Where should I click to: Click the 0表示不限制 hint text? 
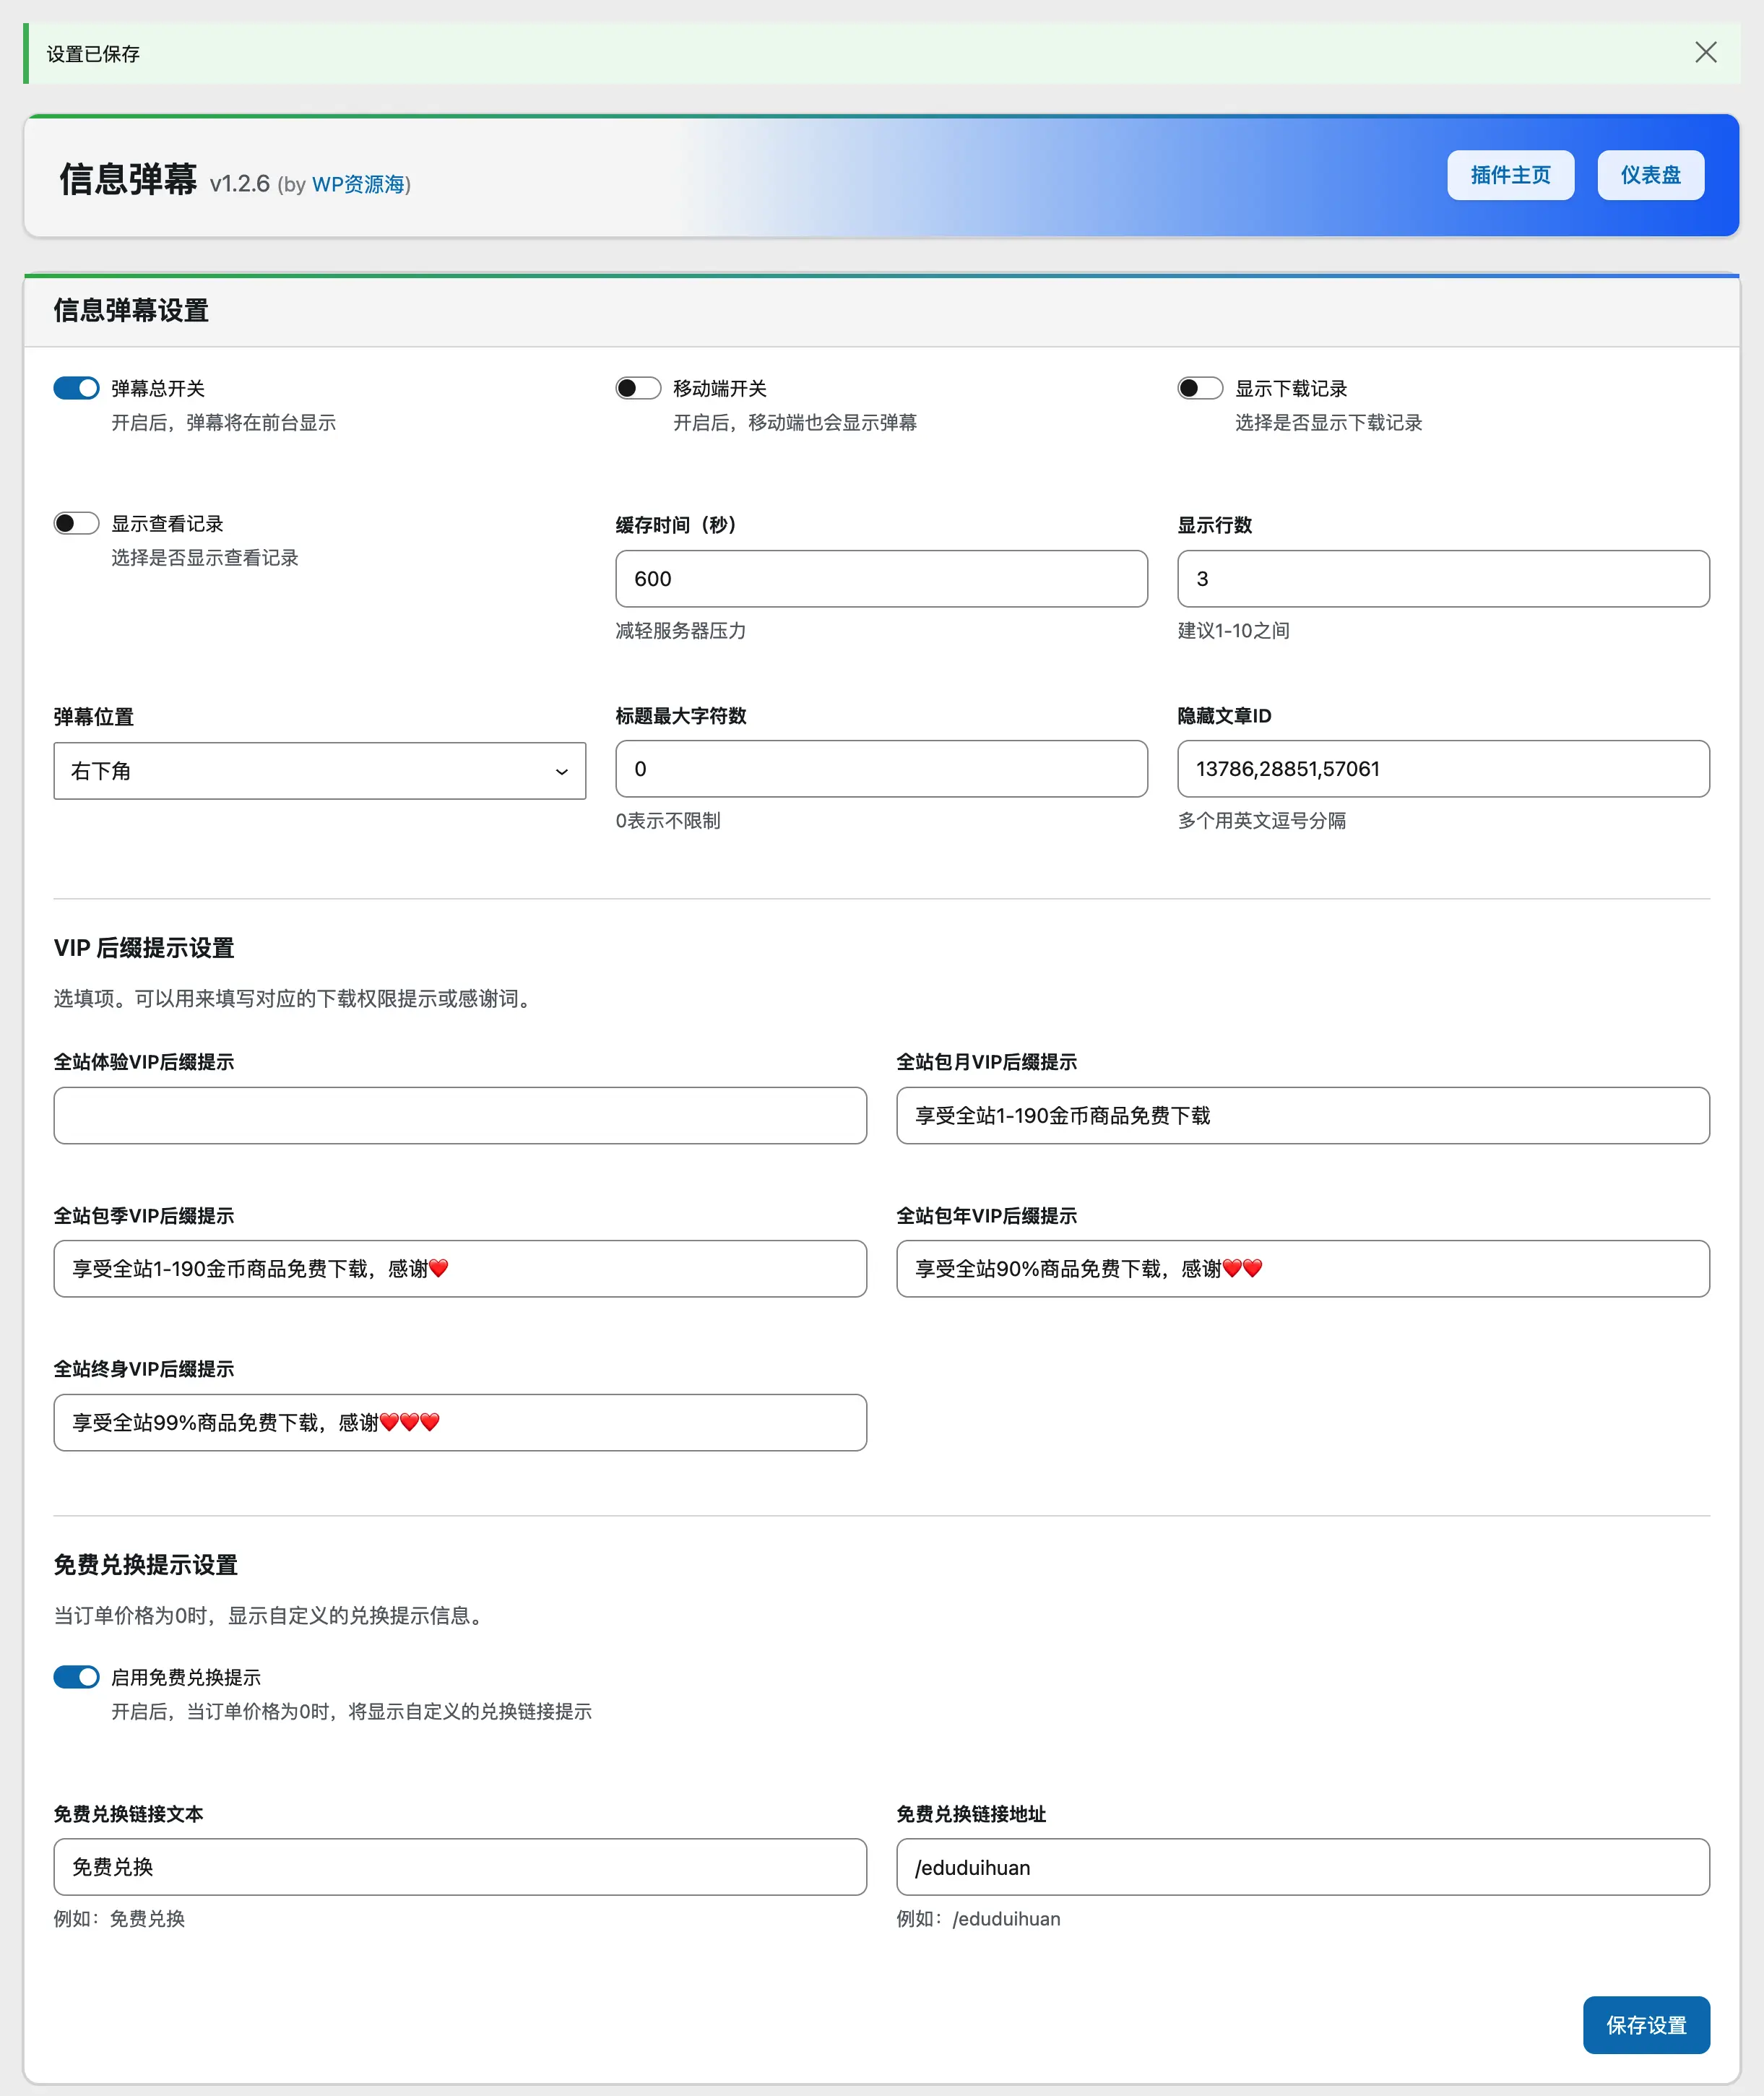[668, 820]
